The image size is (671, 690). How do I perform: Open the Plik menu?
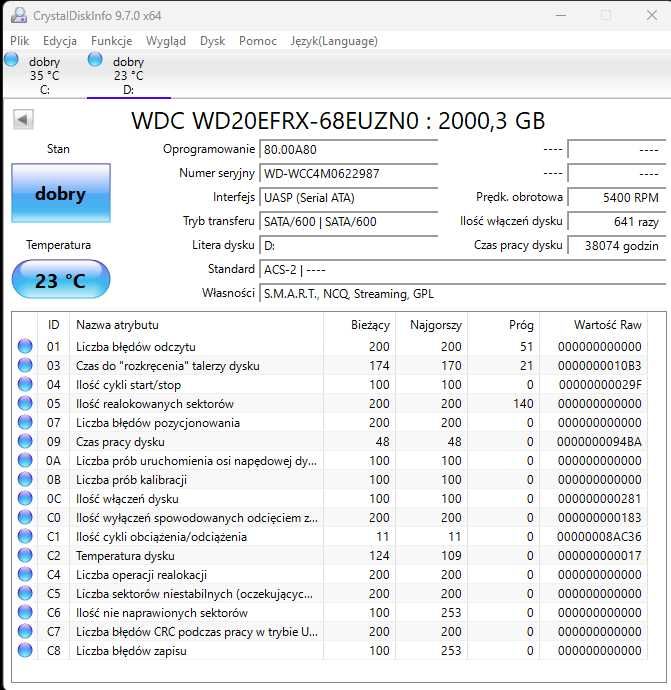(20, 41)
